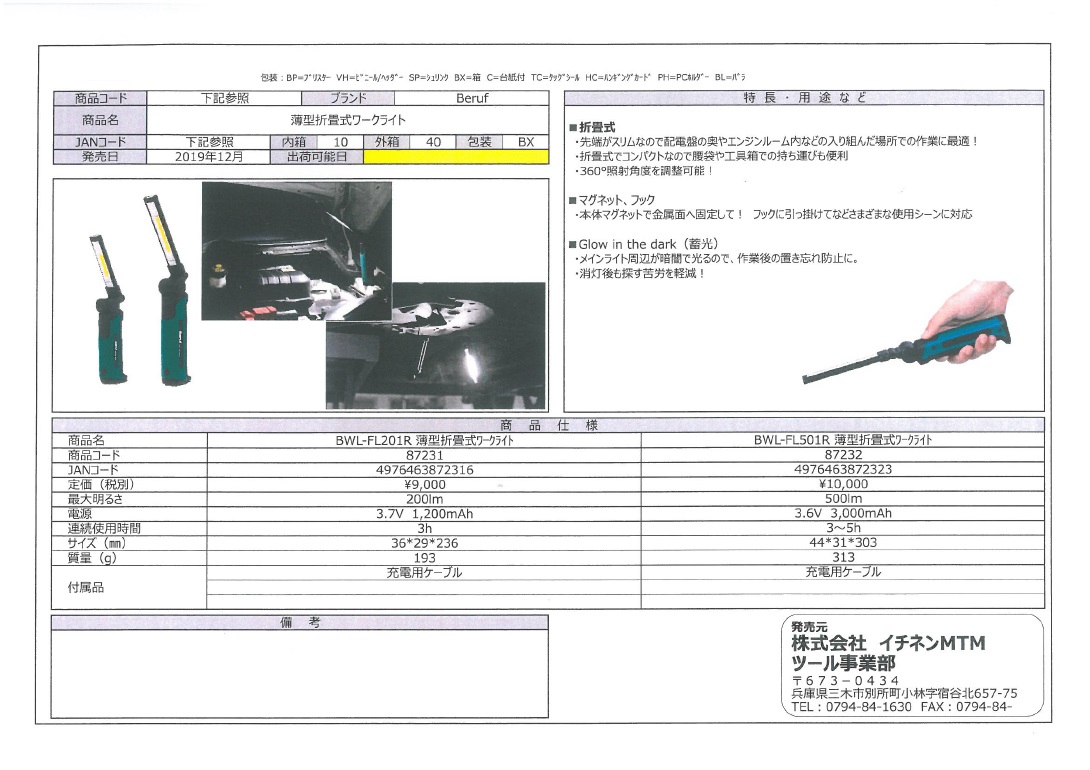Click JAN code "4976463872323"
Viewport: 1090px width, 770px height.
click(x=843, y=469)
